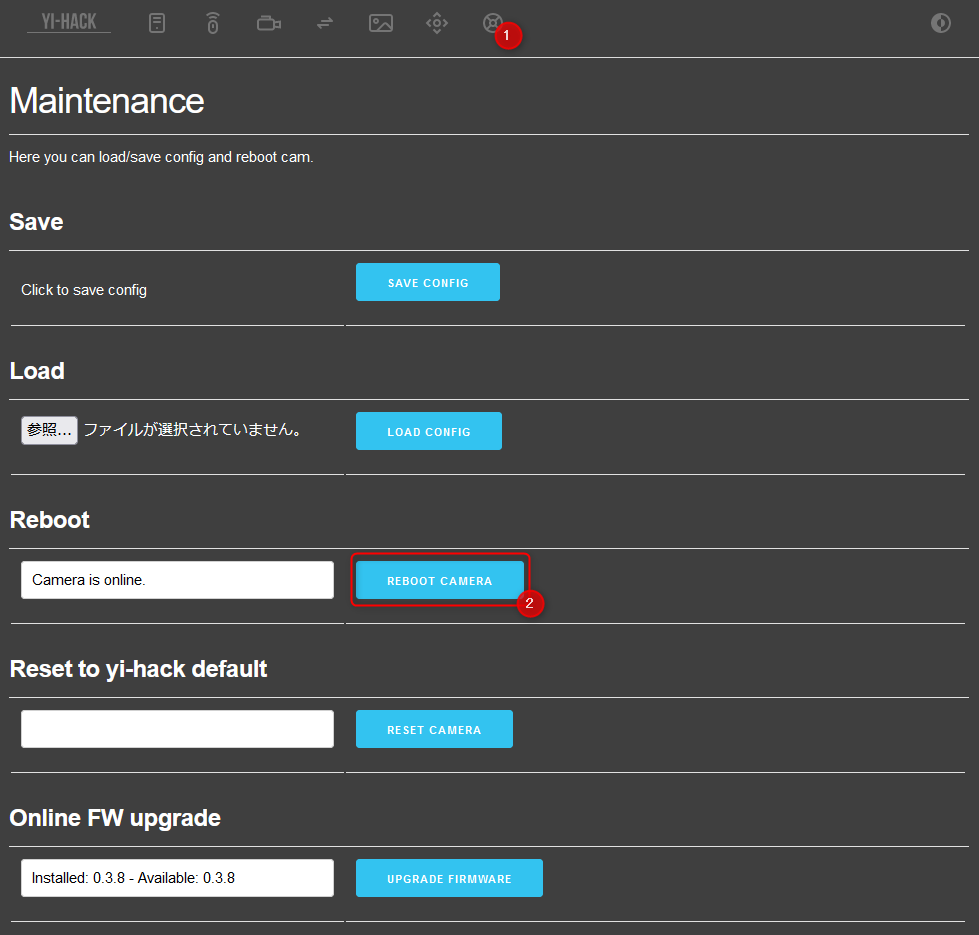Click the empty reset status field
The width and height of the screenshot is (979, 935).
[177, 729]
